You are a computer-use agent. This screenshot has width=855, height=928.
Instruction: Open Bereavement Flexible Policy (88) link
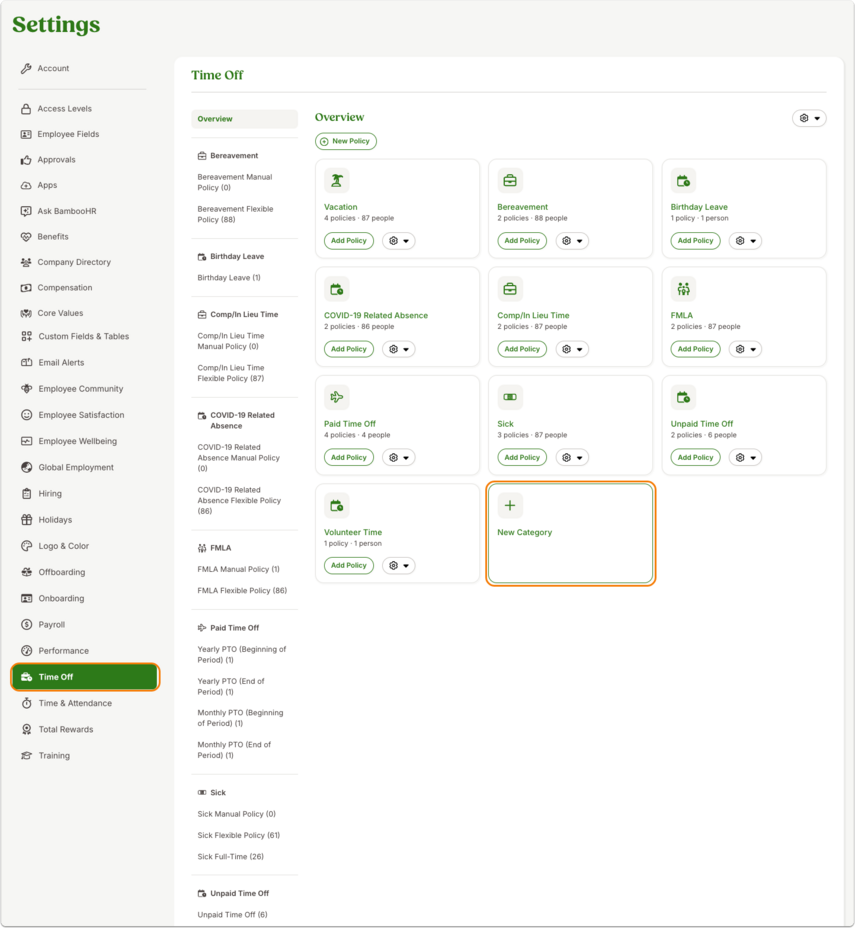coord(235,214)
